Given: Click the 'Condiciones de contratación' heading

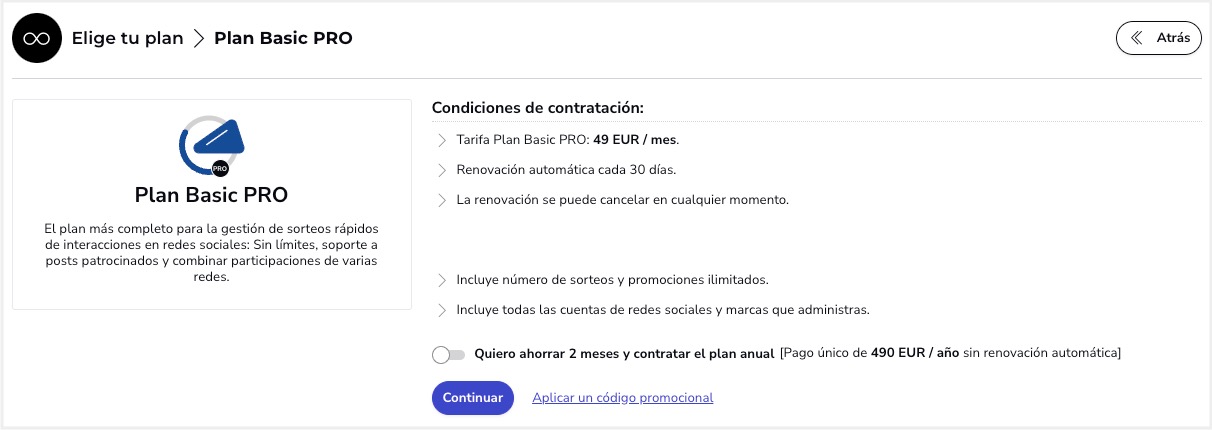Looking at the screenshot, I should tap(538, 107).
